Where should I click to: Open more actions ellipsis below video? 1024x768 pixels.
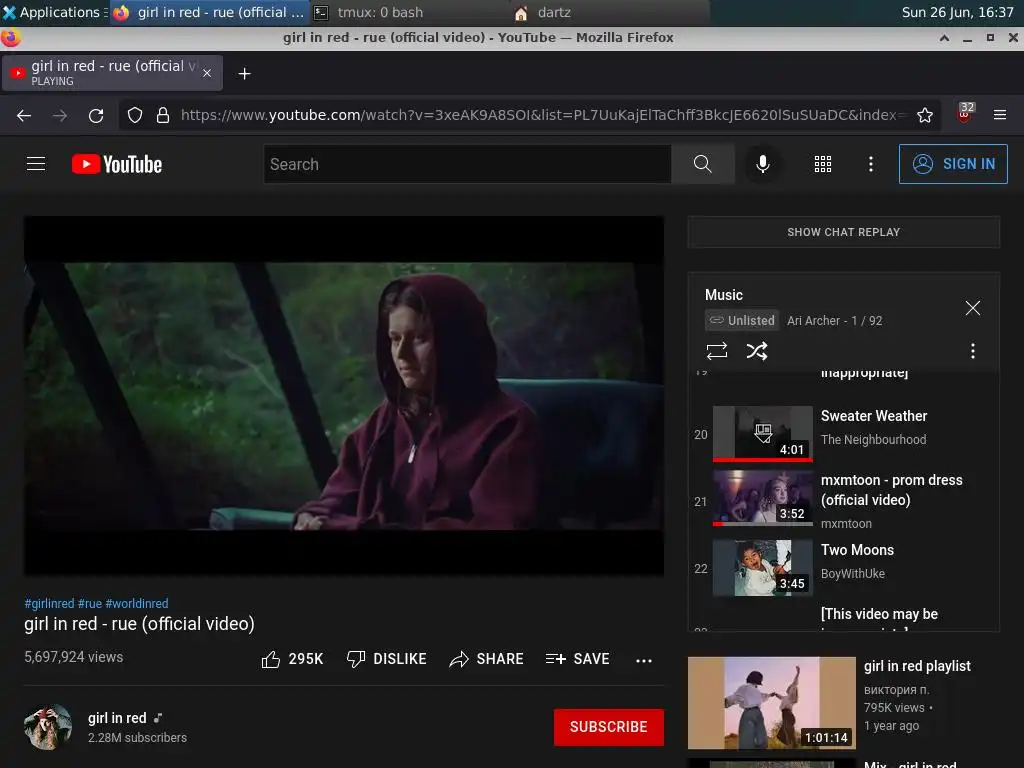click(644, 661)
